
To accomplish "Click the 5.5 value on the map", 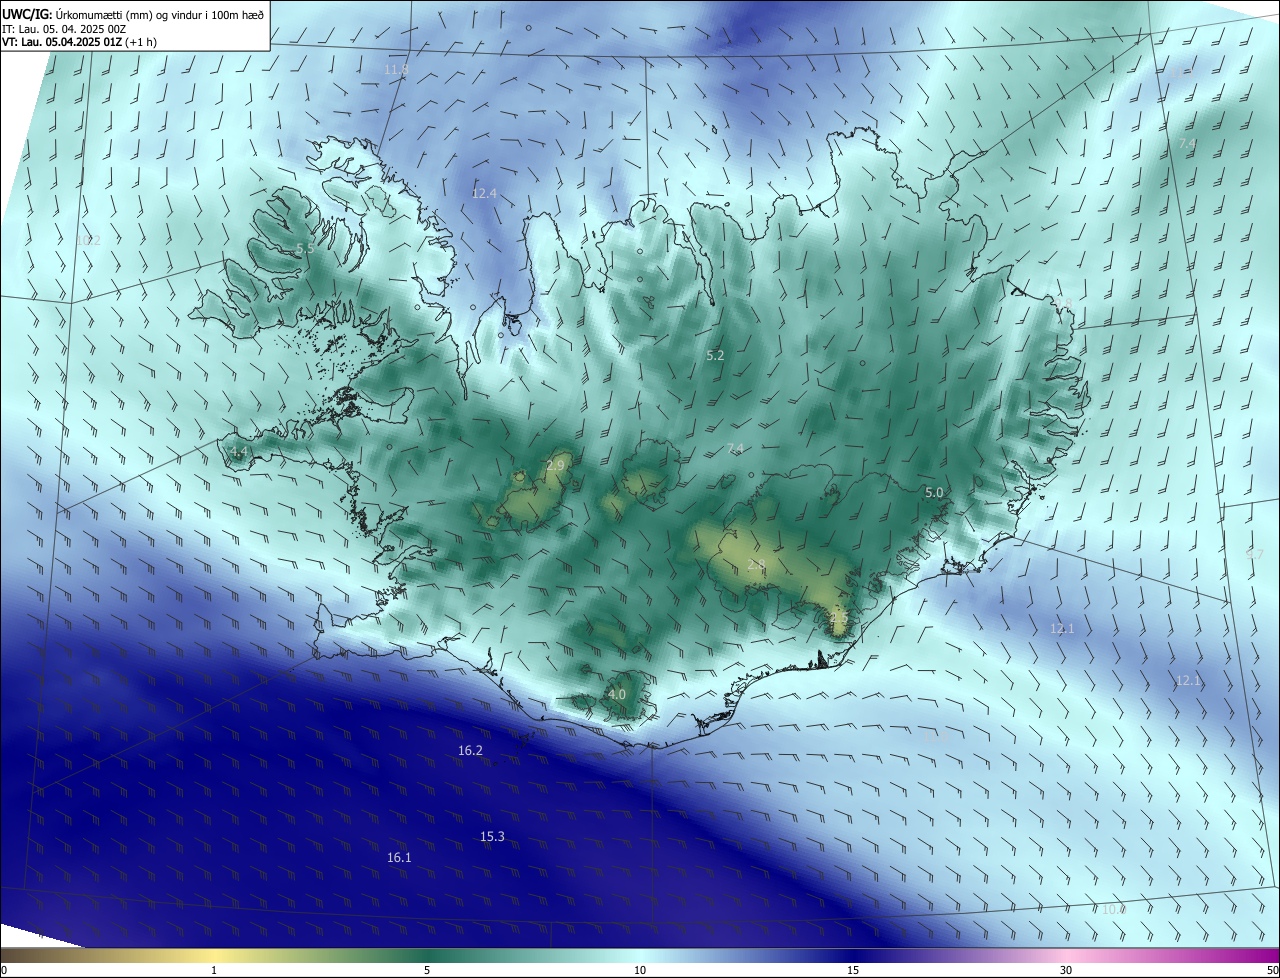I will coord(305,248).
